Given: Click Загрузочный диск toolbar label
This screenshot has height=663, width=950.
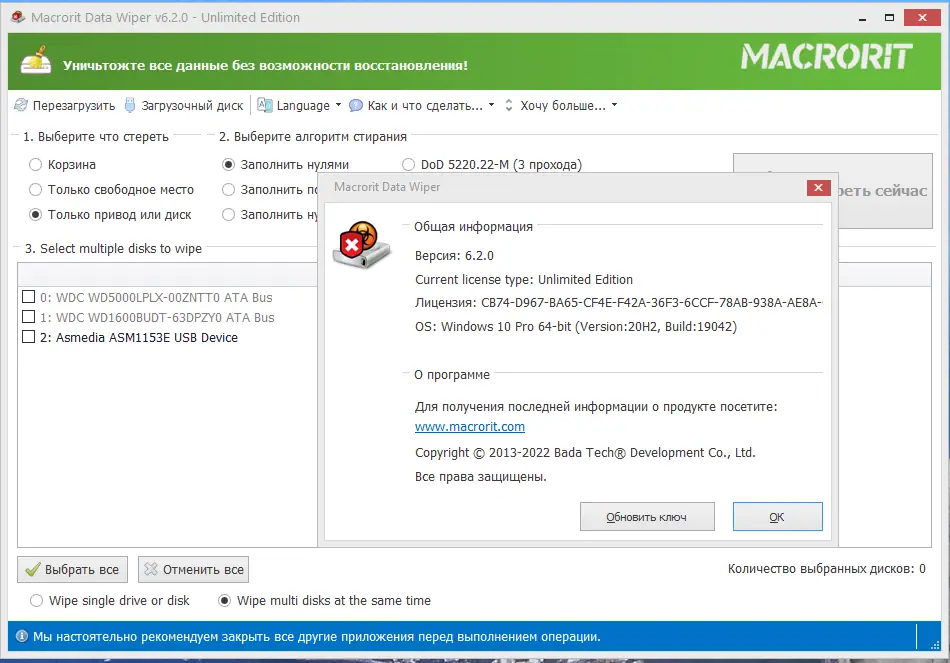Looking at the screenshot, I should [x=192, y=105].
